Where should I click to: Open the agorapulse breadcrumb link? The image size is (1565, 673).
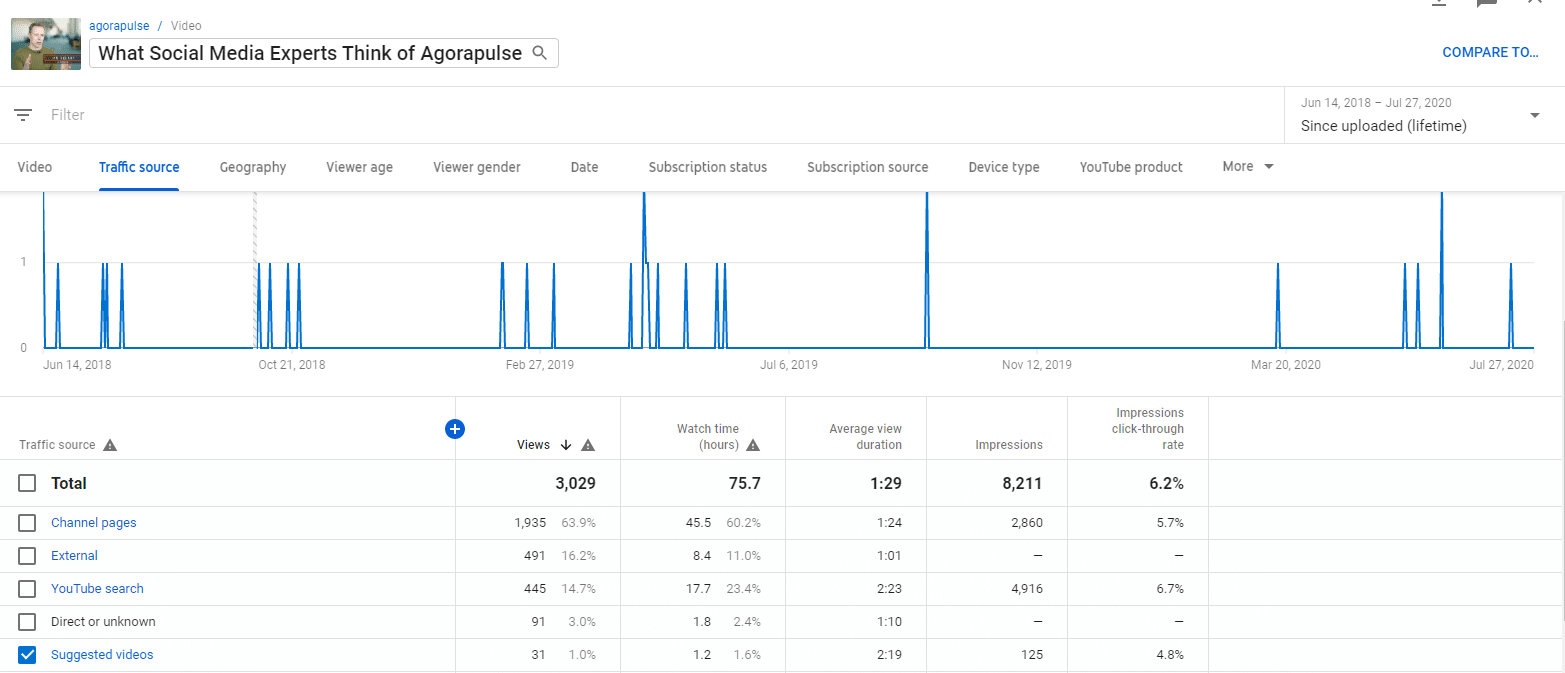pos(119,26)
